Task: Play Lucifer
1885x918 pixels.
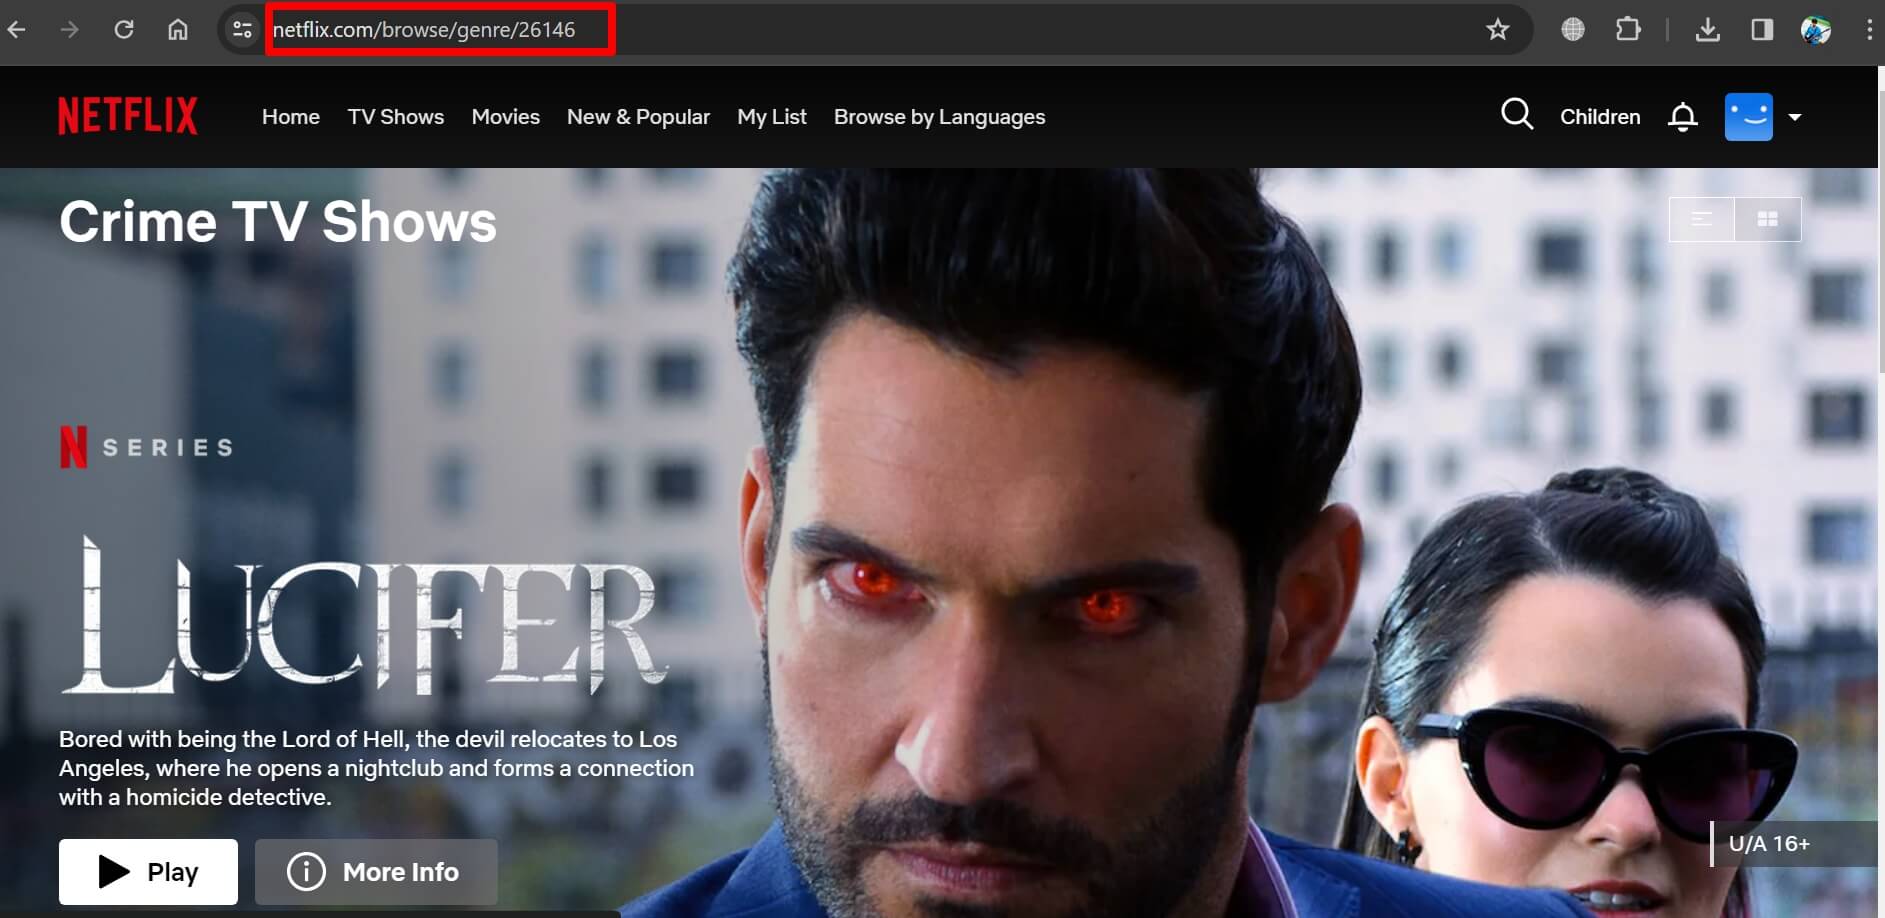Action: pyautogui.click(x=148, y=872)
